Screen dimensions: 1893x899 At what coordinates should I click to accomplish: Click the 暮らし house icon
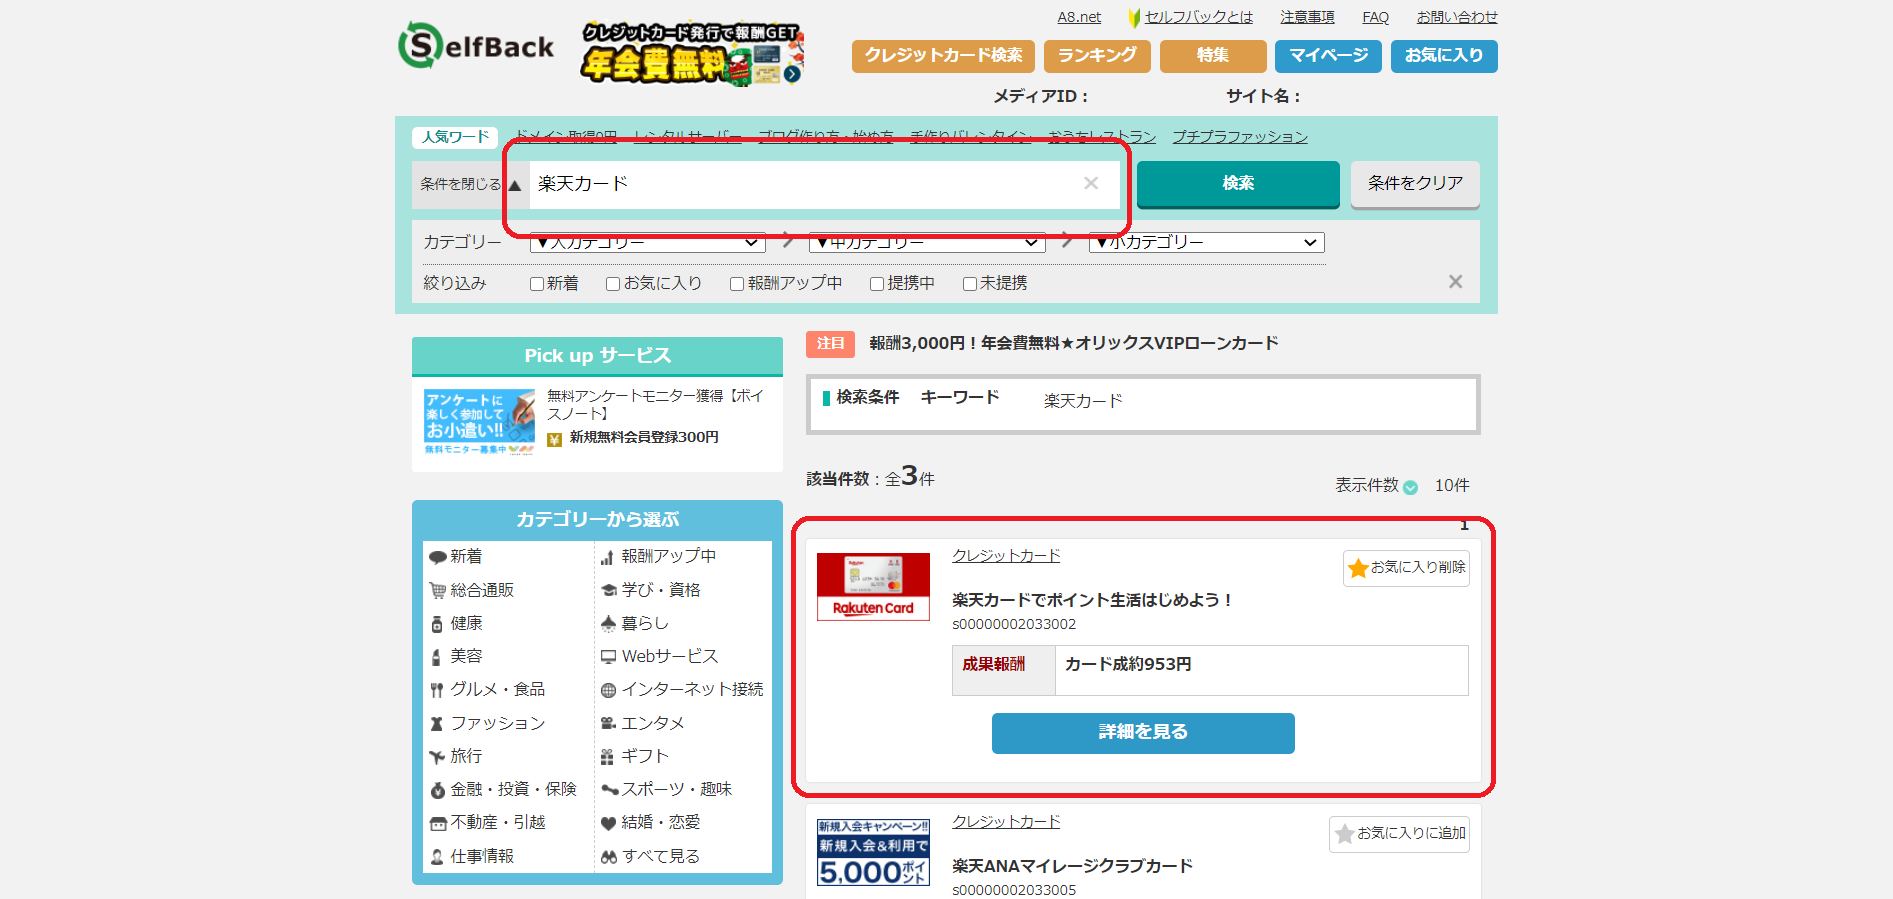coord(608,623)
